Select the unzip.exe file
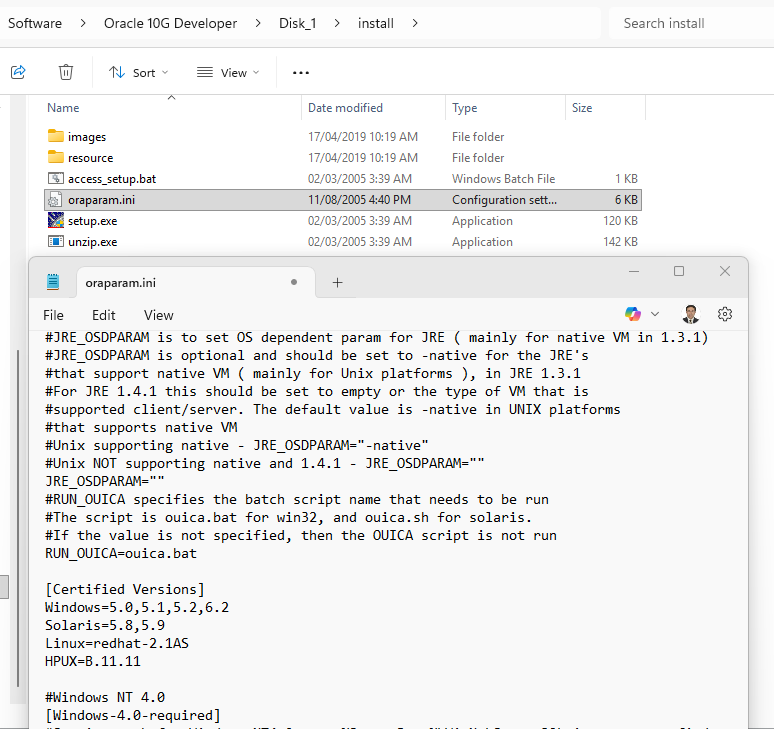774x729 pixels. point(91,242)
